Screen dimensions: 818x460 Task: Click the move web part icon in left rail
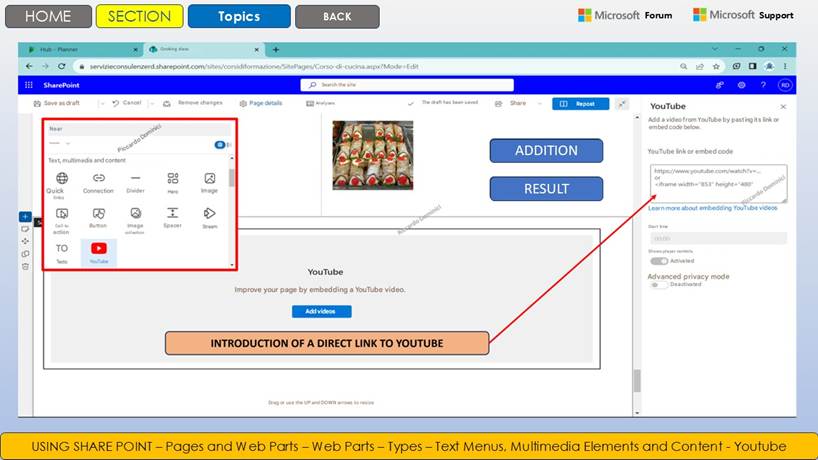(25, 241)
